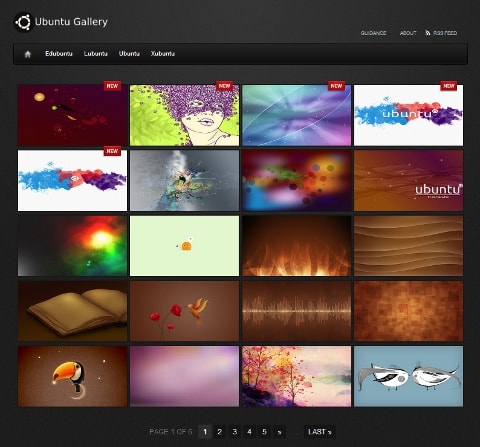This screenshot has width=480, height=447.
Task: Open the grey hummingbird splash wallpaper
Action: [184, 180]
